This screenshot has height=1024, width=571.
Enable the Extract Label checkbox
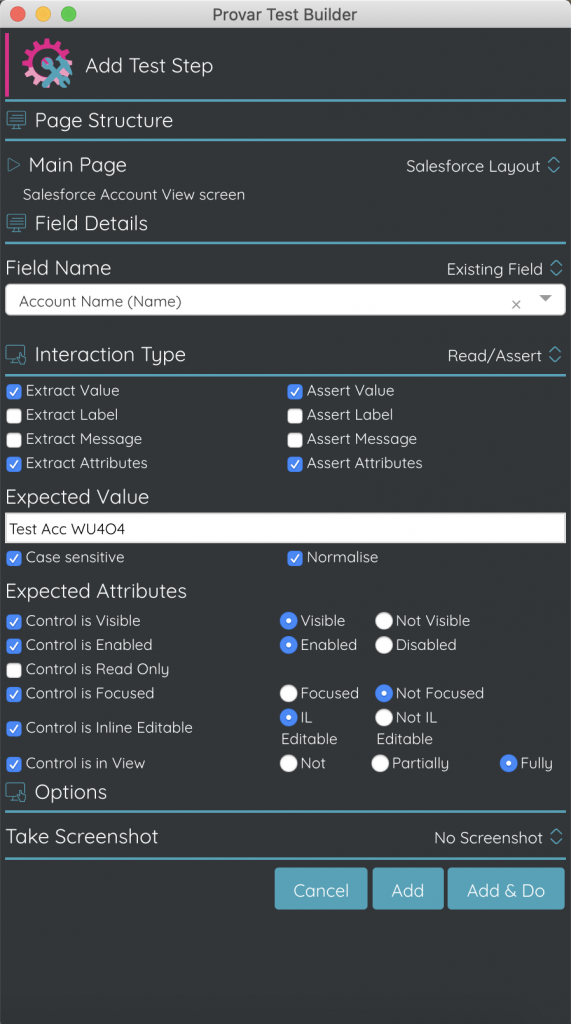tap(14, 416)
